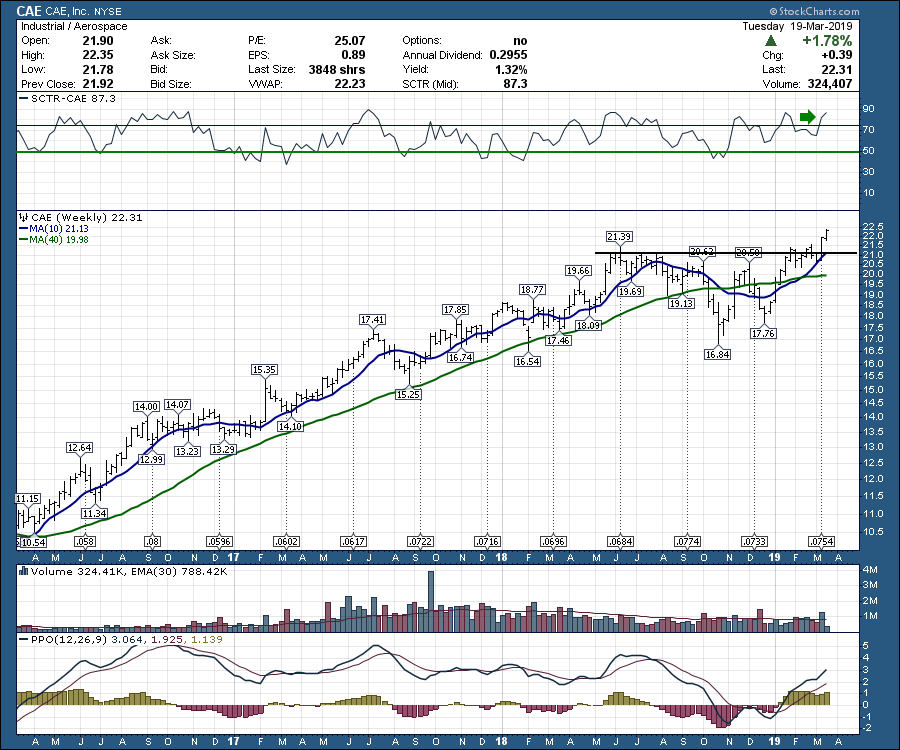Select the Open value 21.90

point(98,41)
